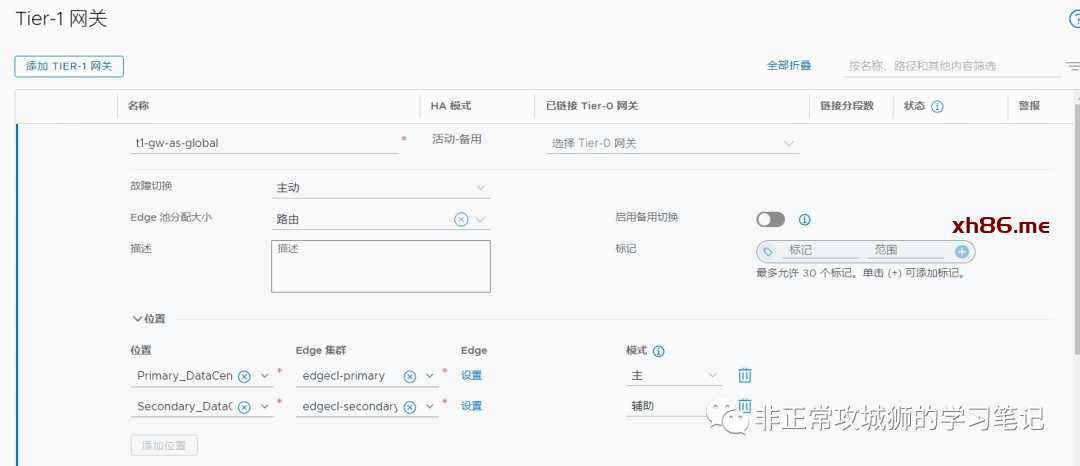Open the primary location mode dropdown
Image resolution: width=1080 pixels, height=466 pixels.
click(x=673, y=376)
